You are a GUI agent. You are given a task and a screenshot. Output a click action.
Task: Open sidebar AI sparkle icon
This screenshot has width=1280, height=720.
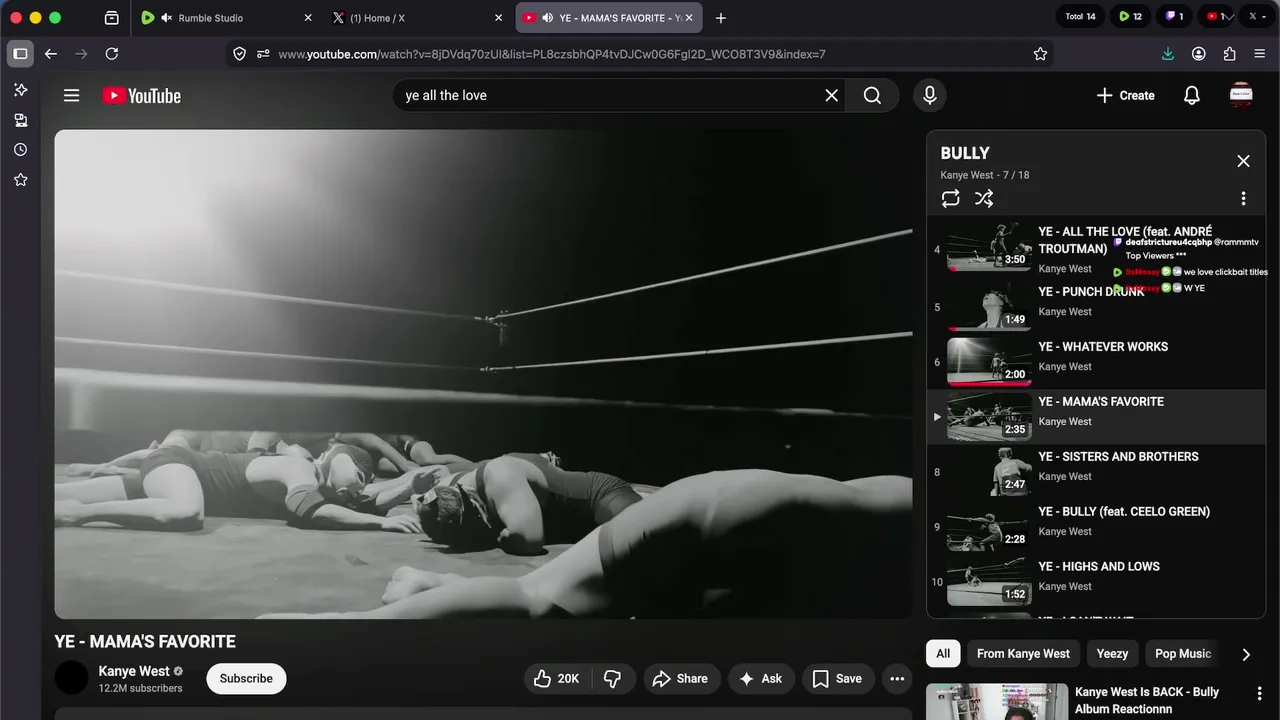[20, 90]
